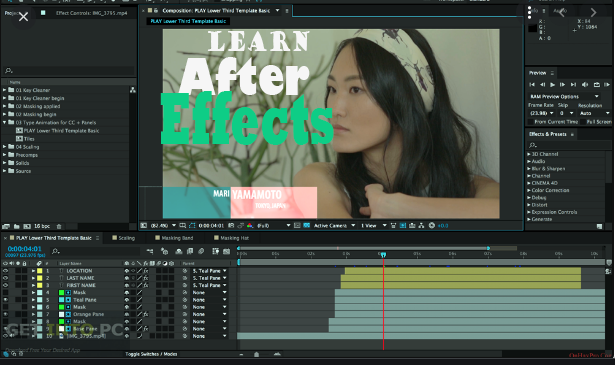Check the From Current Time checkbox
The height and width of the screenshot is (365, 615).
point(530,122)
